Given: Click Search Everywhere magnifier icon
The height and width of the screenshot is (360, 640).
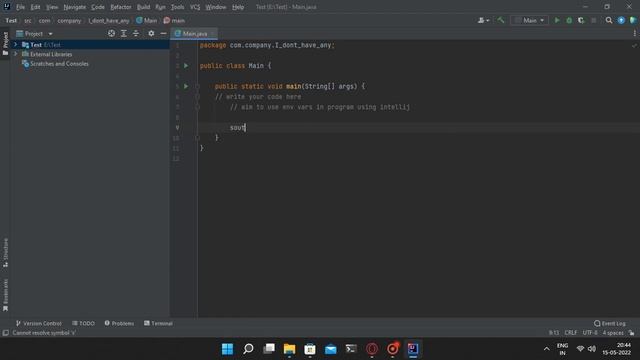Looking at the screenshot, I should (609, 20).
